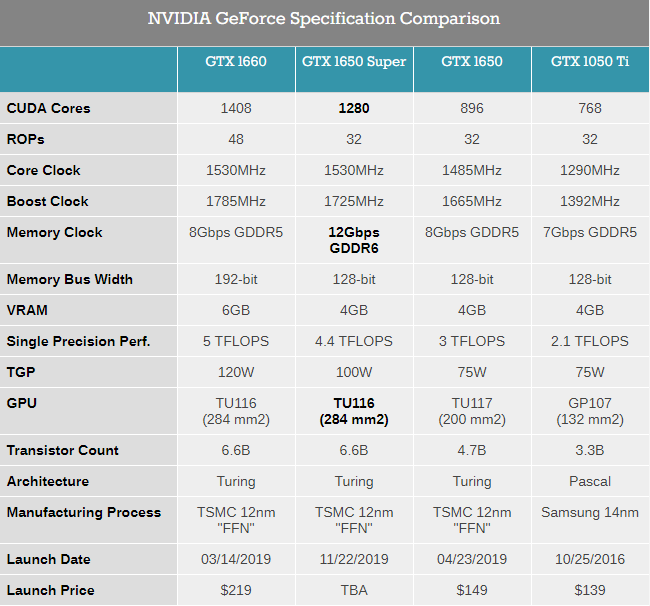Click the 04/23/2019 launch date

(x=472, y=559)
